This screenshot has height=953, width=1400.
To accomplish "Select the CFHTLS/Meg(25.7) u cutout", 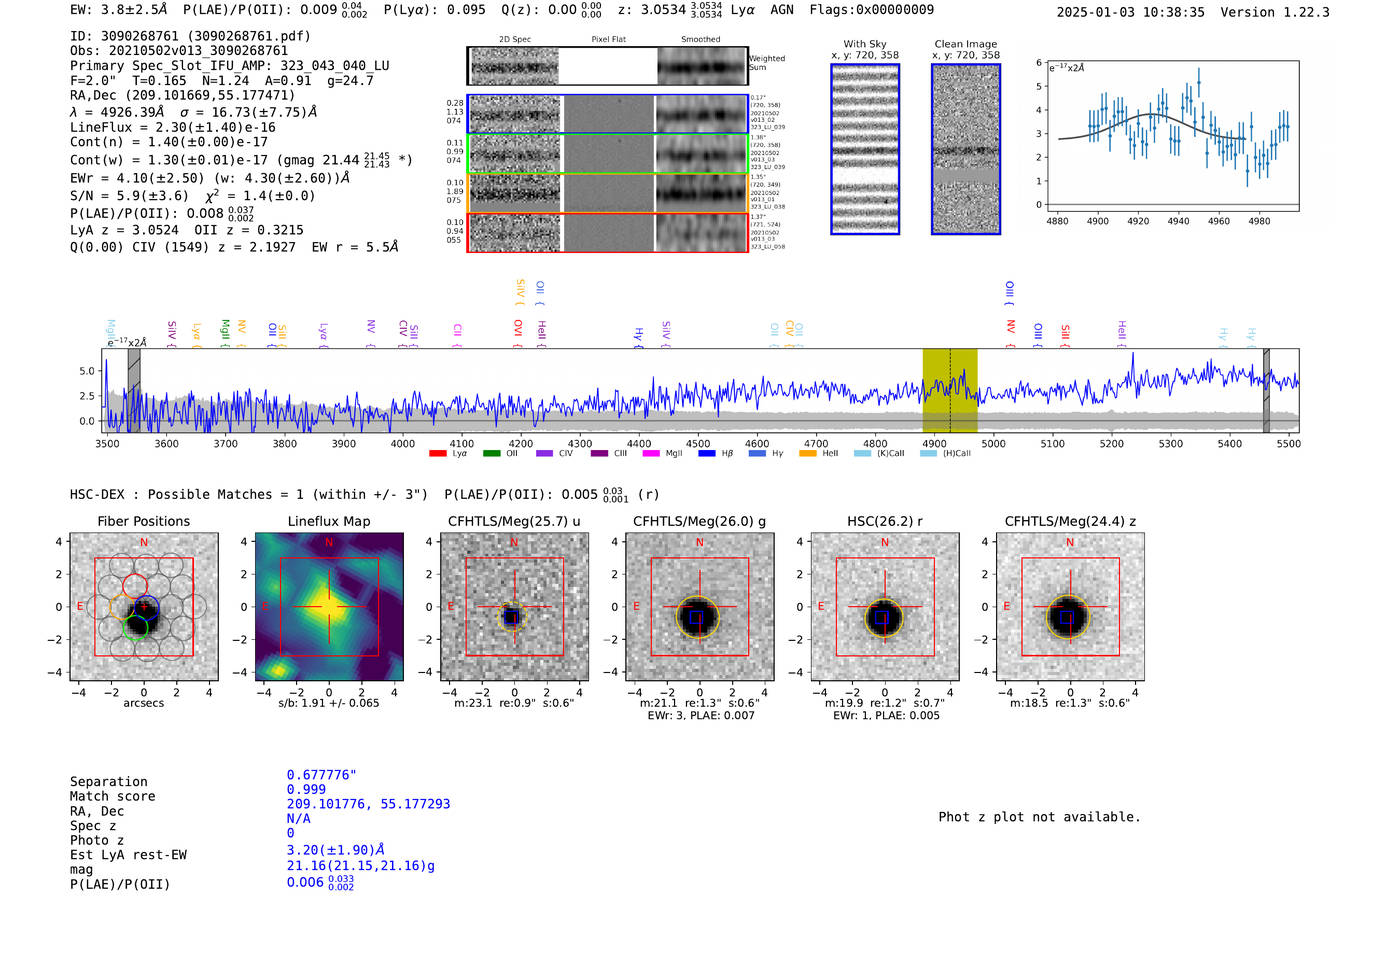I will click(514, 607).
